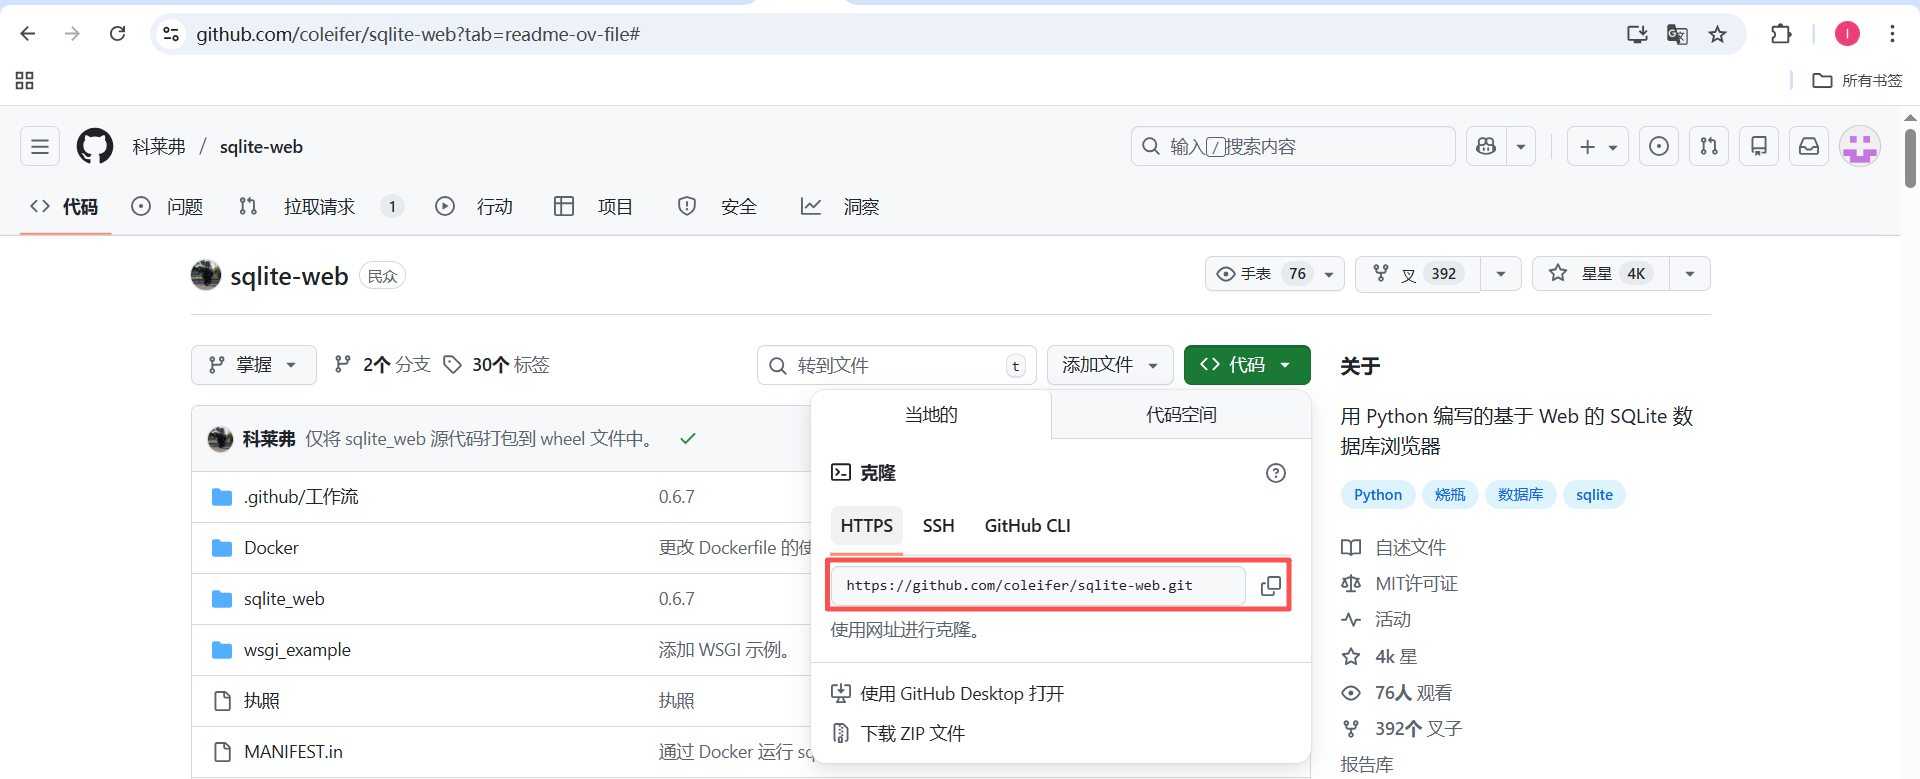Image resolution: width=1920 pixels, height=779 pixels.
Task: Switch to the 代码空间 codespaces tab
Action: coord(1181,415)
